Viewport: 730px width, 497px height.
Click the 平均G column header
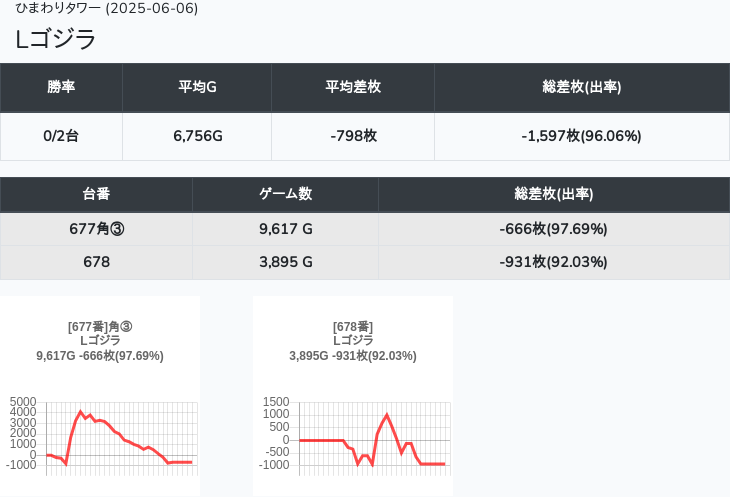click(x=197, y=87)
